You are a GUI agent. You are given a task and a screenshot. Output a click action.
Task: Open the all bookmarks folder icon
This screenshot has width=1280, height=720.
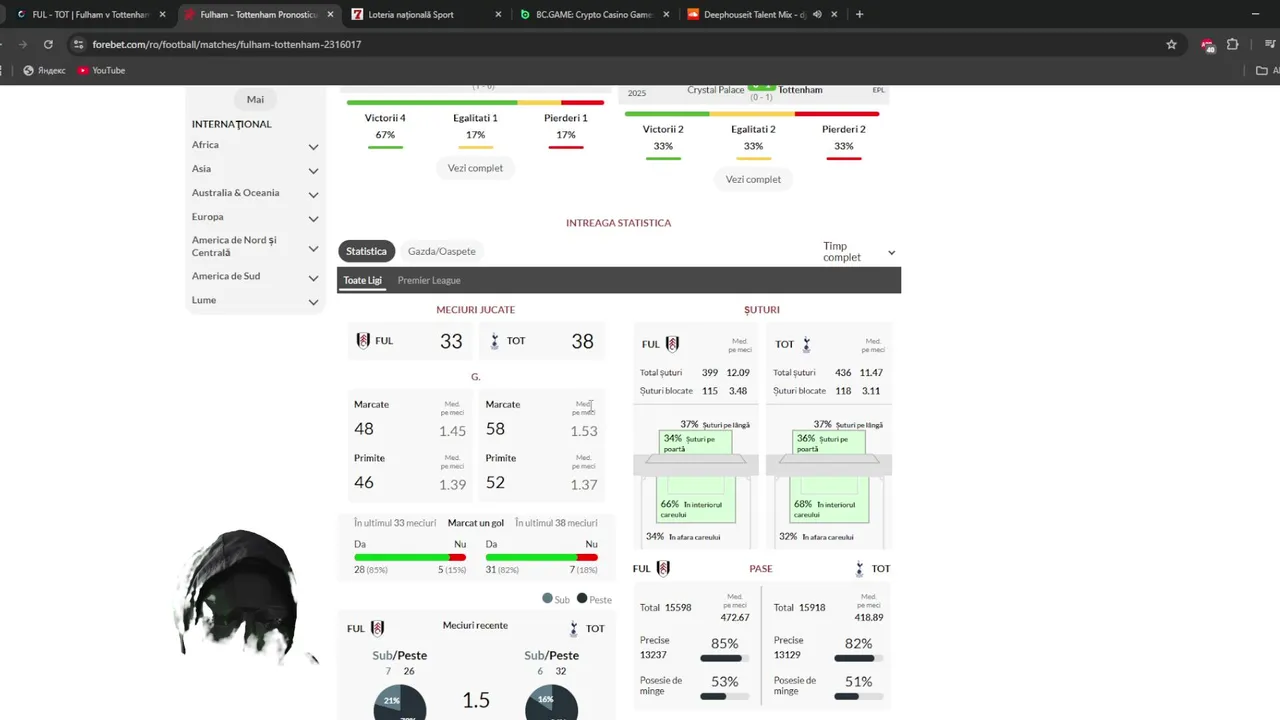tap(1262, 70)
